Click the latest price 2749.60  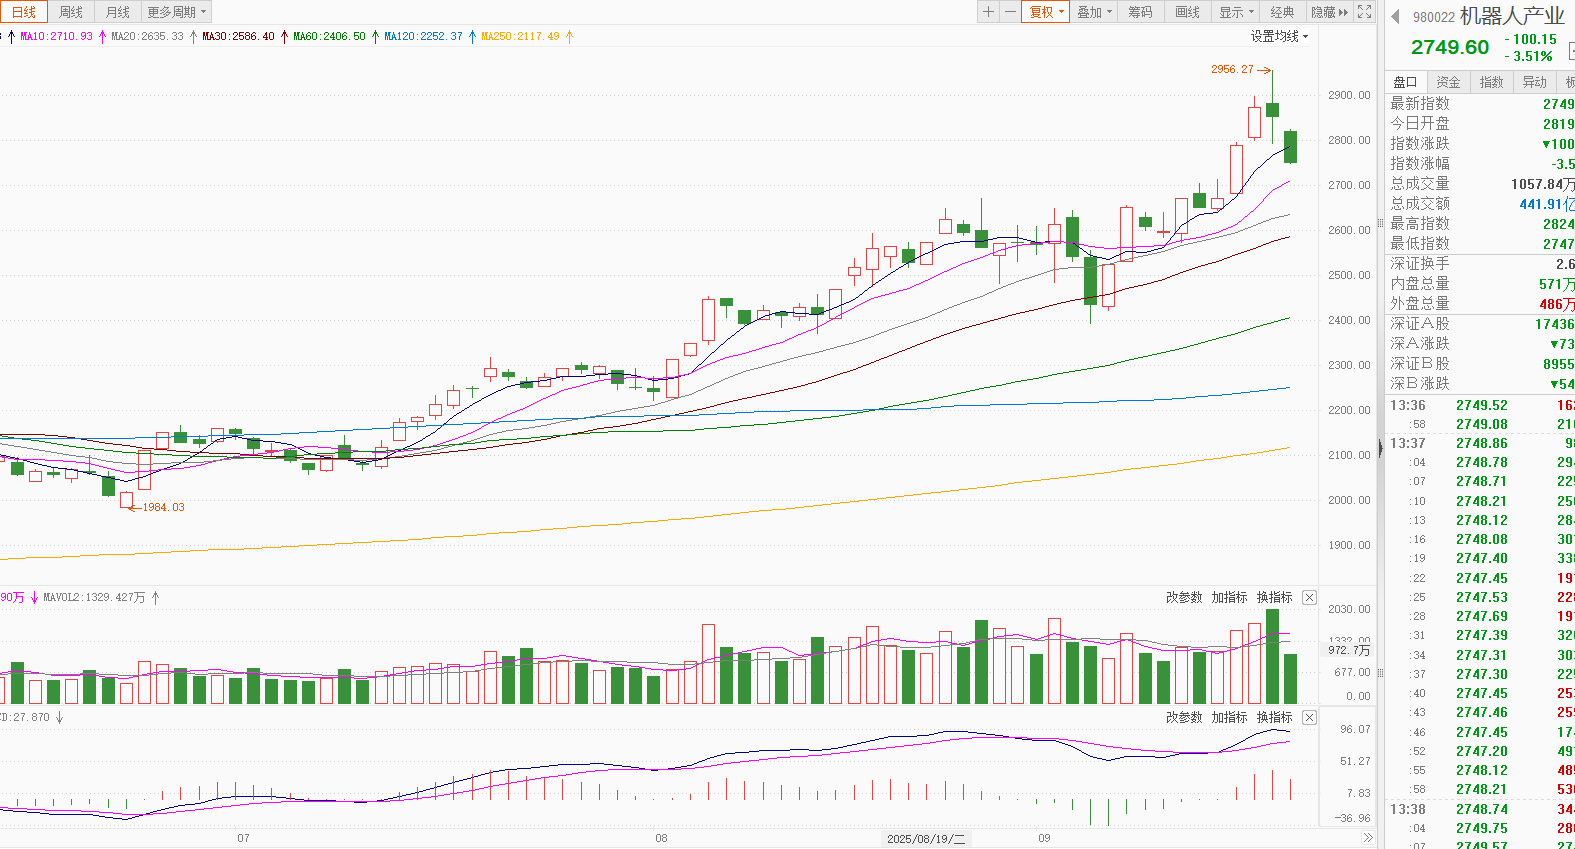[x=1450, y=47]
